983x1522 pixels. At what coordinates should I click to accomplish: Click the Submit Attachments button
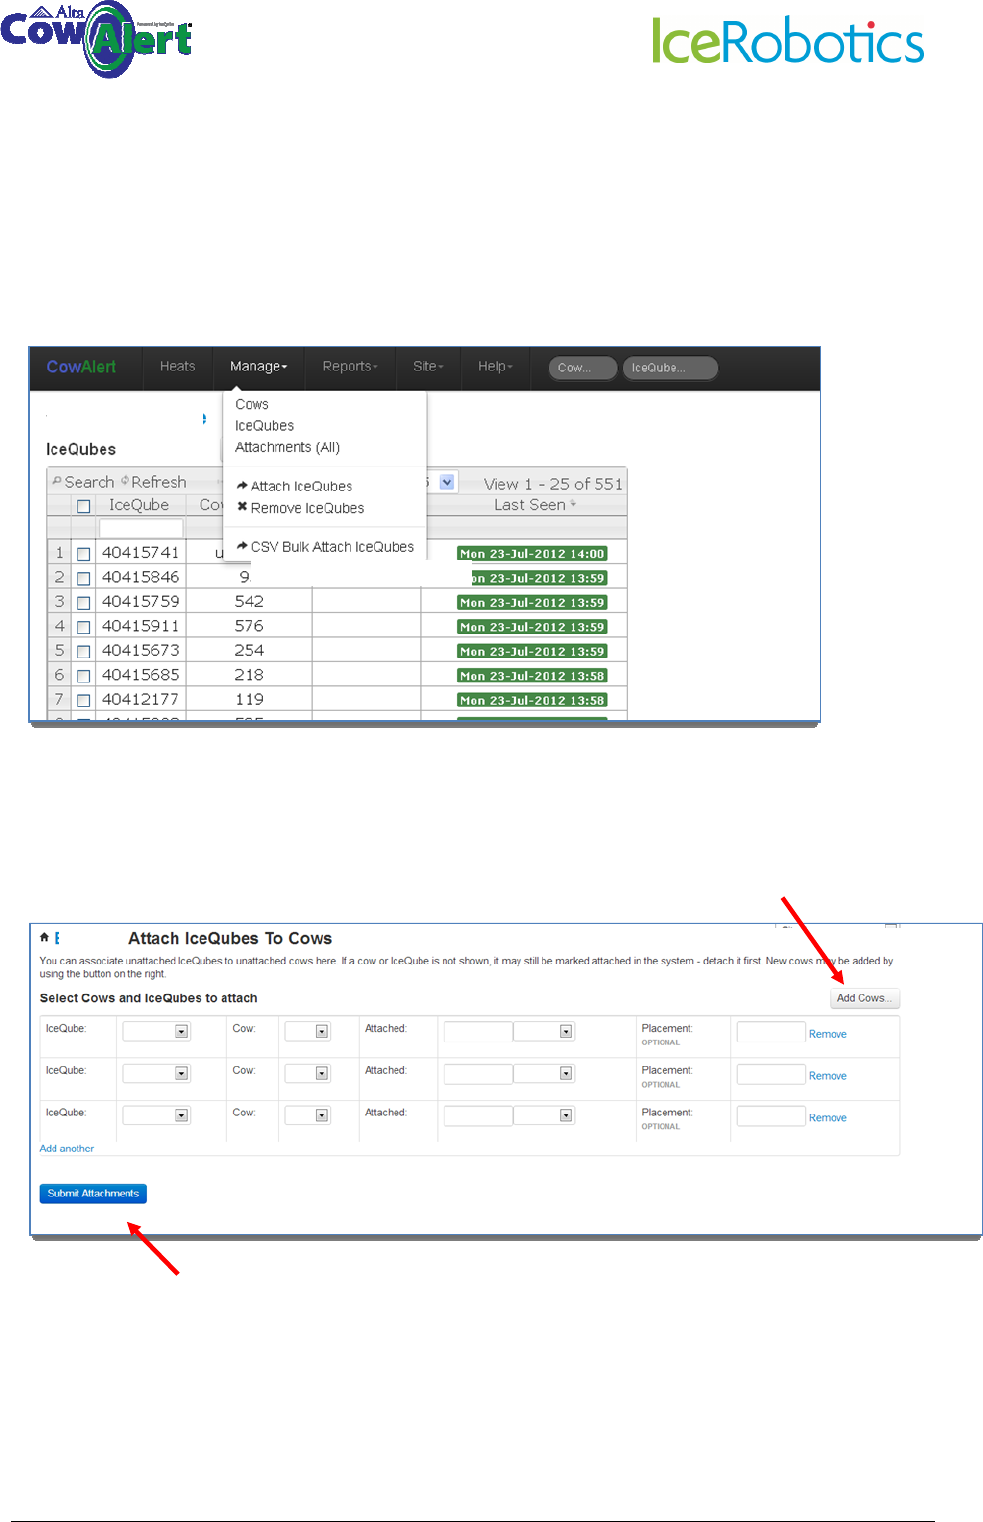tap(93, 1193)
